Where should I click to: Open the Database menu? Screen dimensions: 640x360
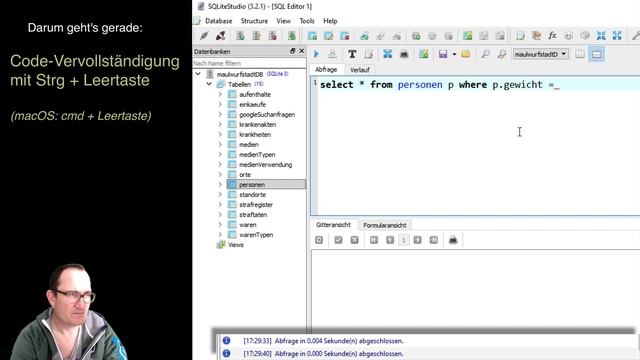pos(218,21)
